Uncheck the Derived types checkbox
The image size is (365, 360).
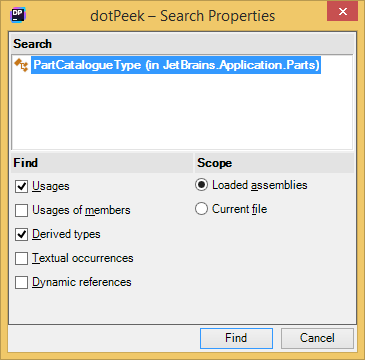[x=21, y=235]
